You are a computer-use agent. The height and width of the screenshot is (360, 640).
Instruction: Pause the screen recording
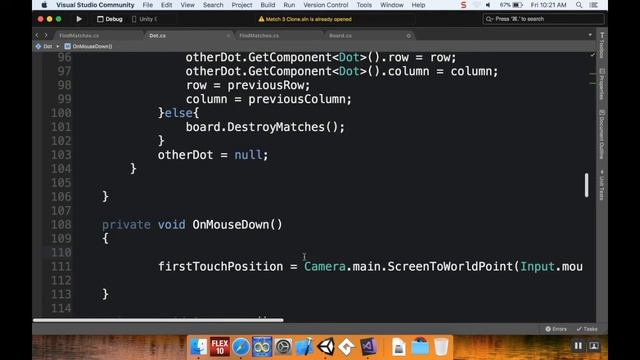(x=578, y=346)
